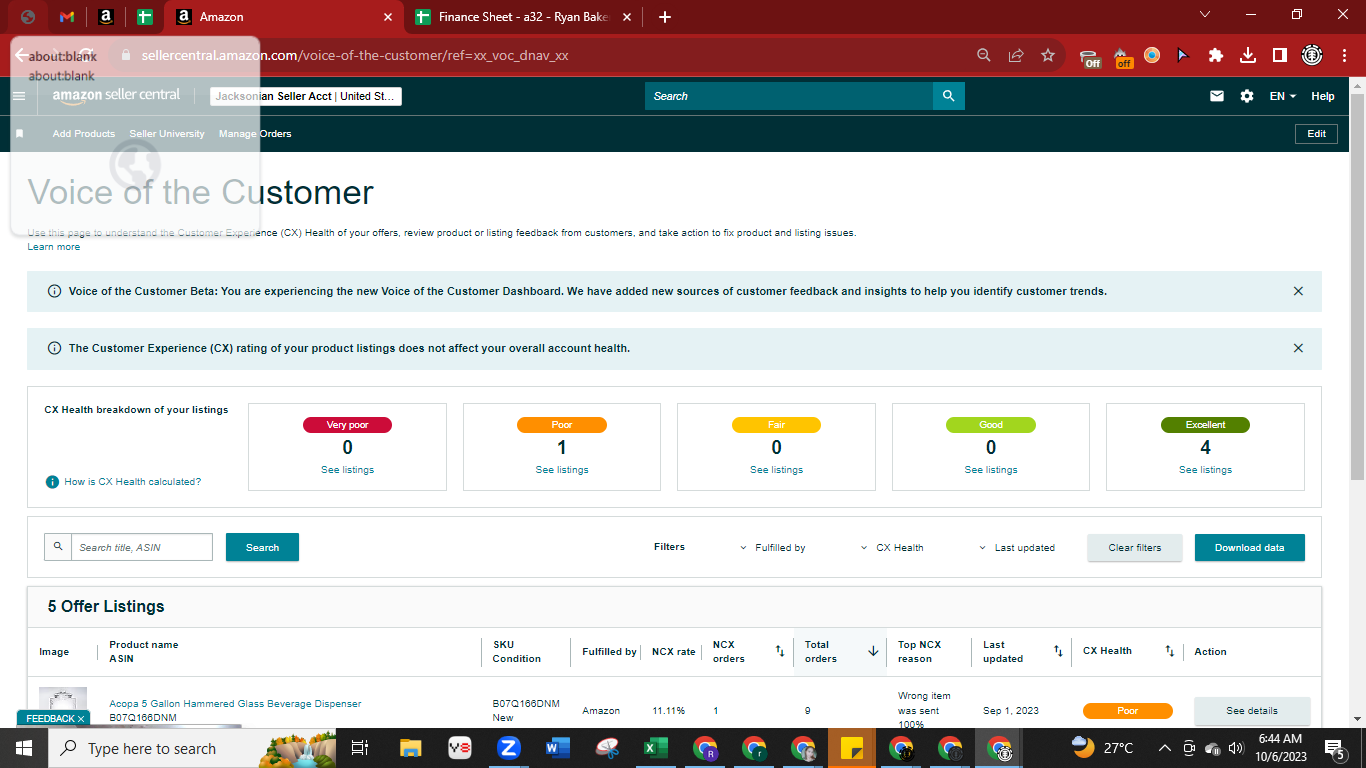Close the FEEDBACK tab widget
The height and width of the screenshot is (768, 1366).
[x=81, y=719]
